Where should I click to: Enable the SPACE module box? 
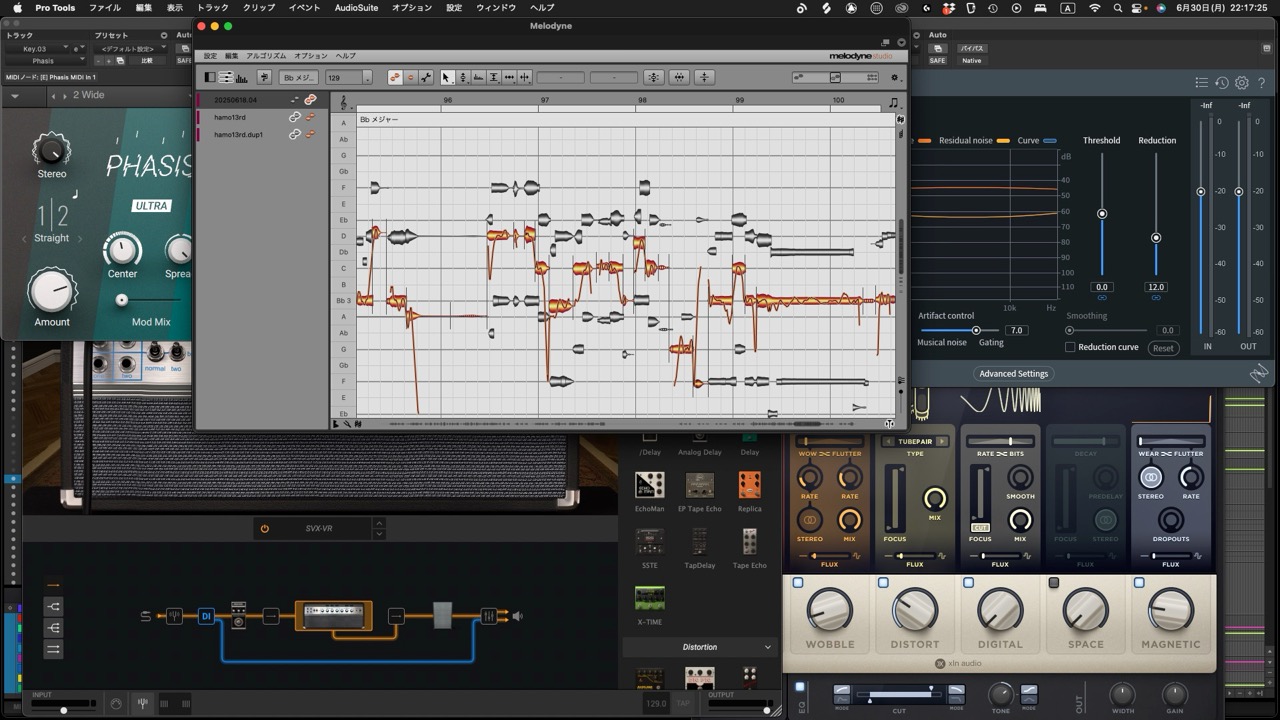pos(1053,583)
